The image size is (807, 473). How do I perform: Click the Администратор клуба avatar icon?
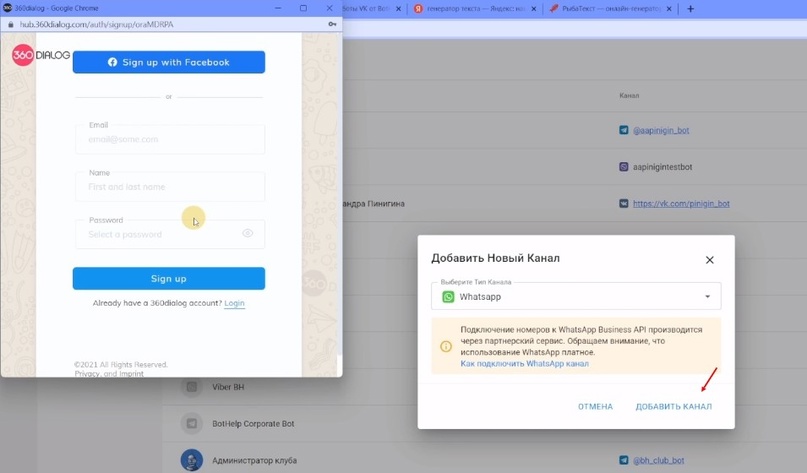pos(191,460)
